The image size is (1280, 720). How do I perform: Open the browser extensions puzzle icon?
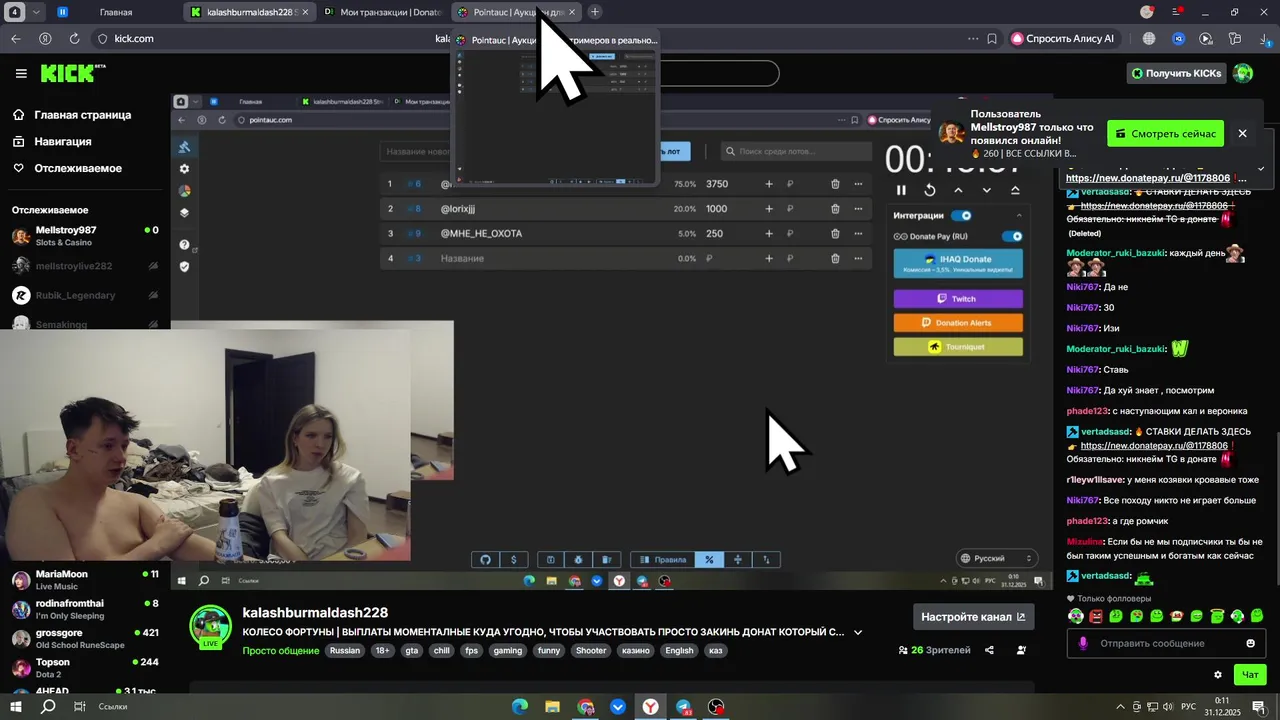[x=1235, y=38]
